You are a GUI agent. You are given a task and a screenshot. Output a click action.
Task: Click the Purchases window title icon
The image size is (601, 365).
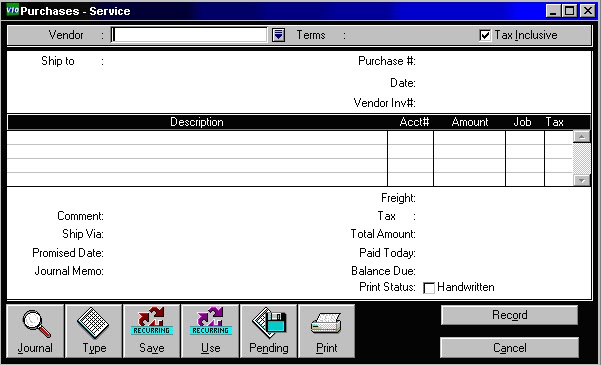click(x=12, y=10)
